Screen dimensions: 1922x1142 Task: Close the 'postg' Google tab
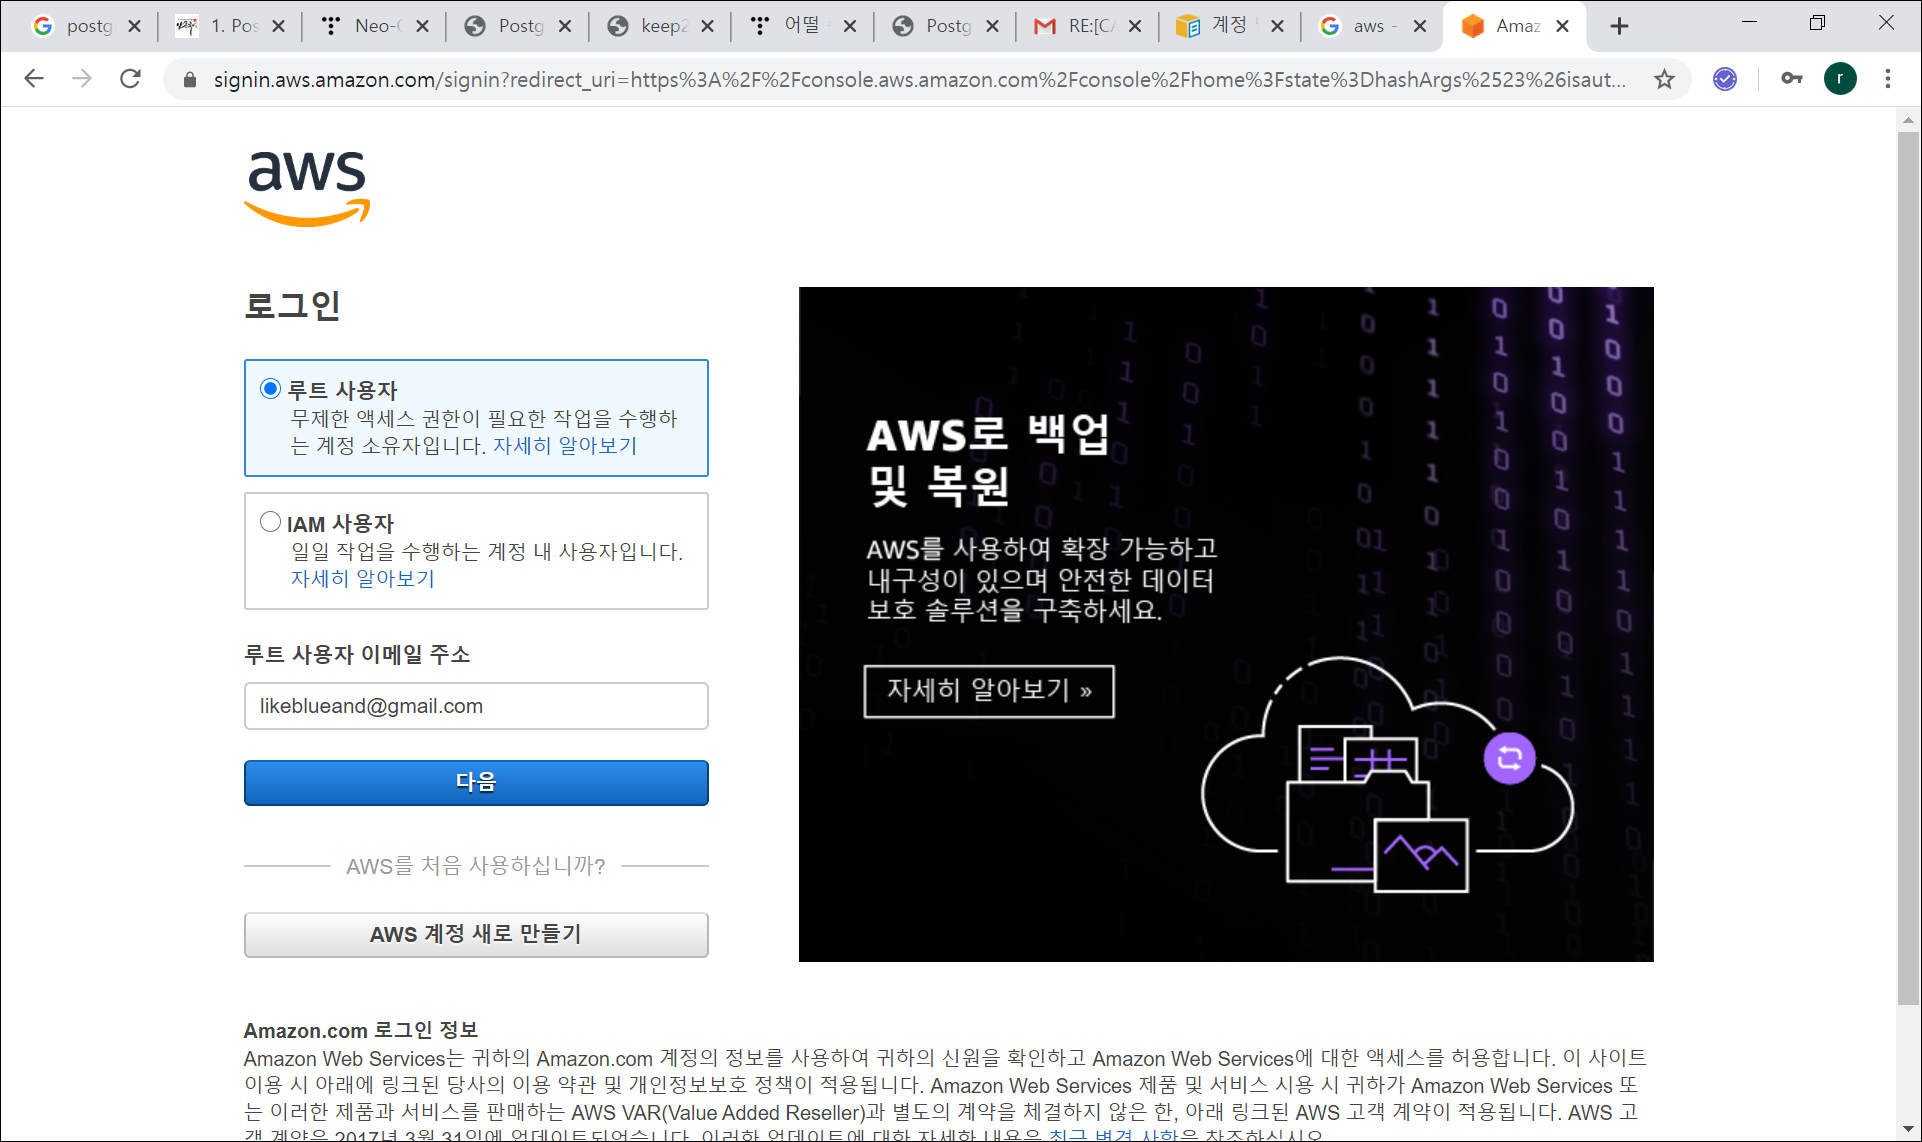135,27
